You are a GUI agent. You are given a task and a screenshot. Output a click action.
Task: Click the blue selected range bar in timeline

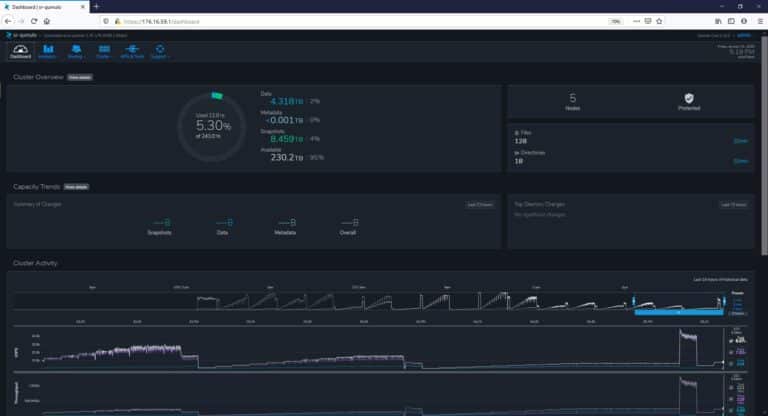(x=679, y=312)
